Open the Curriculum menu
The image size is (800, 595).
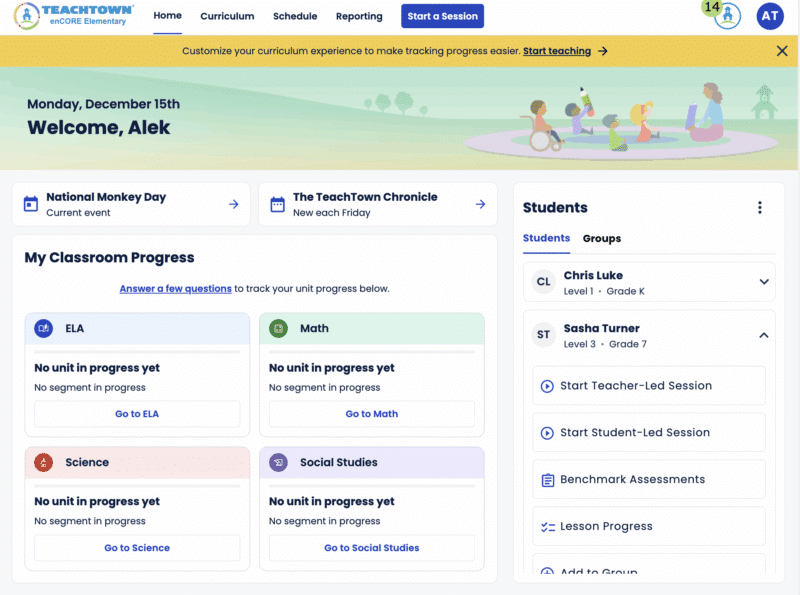click(x=227, y=16)
